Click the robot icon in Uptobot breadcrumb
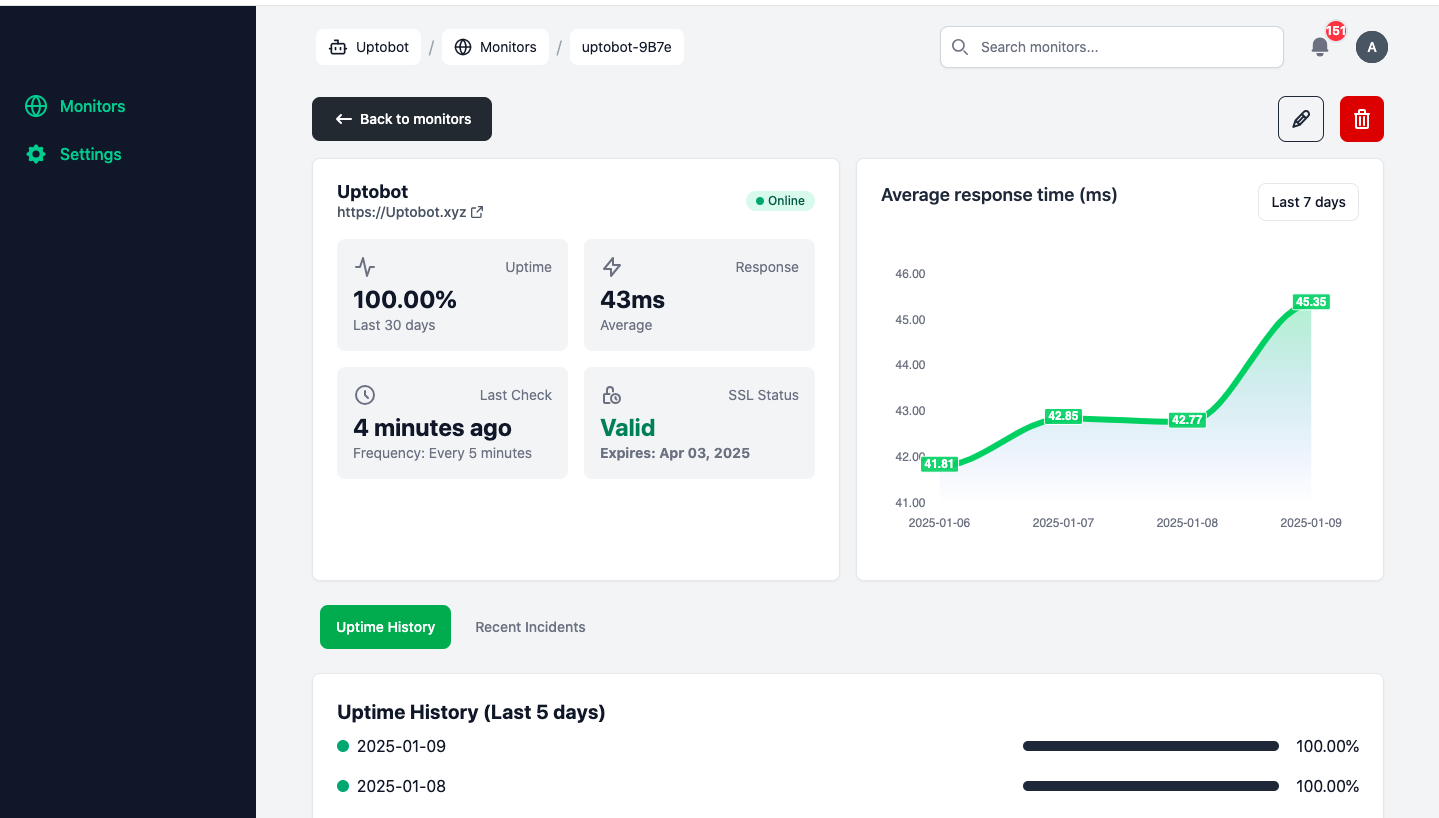 click(338, 47)
